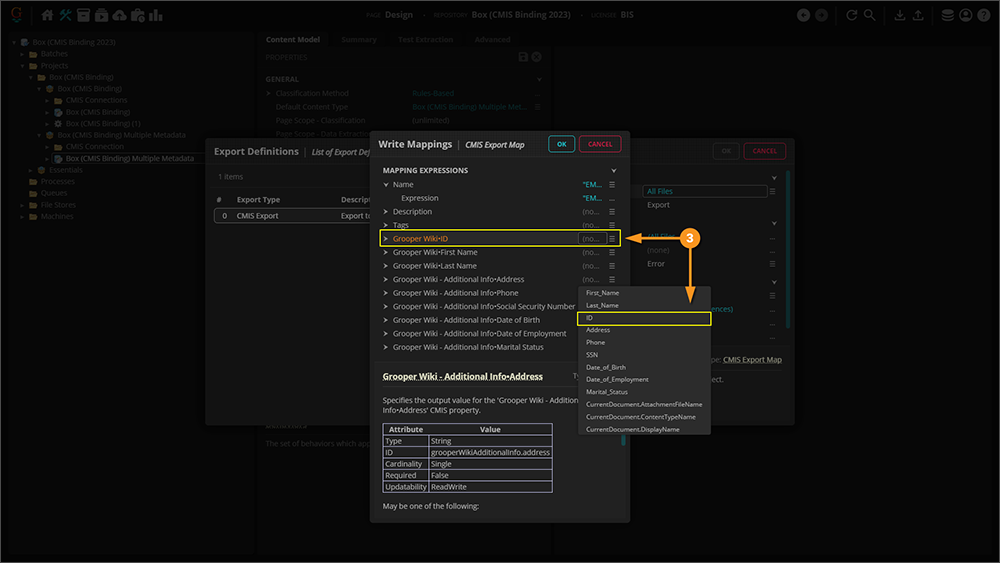
Task: Click the Home icon in top toolbar
Action: (x=47, y=15)
